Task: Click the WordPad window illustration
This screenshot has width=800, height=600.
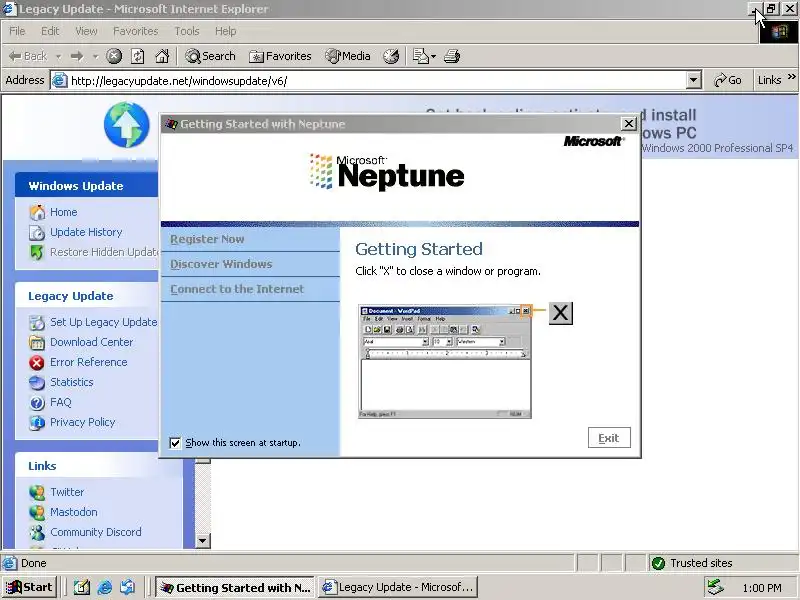Action: pyautogui.click(x=445, y=361)
